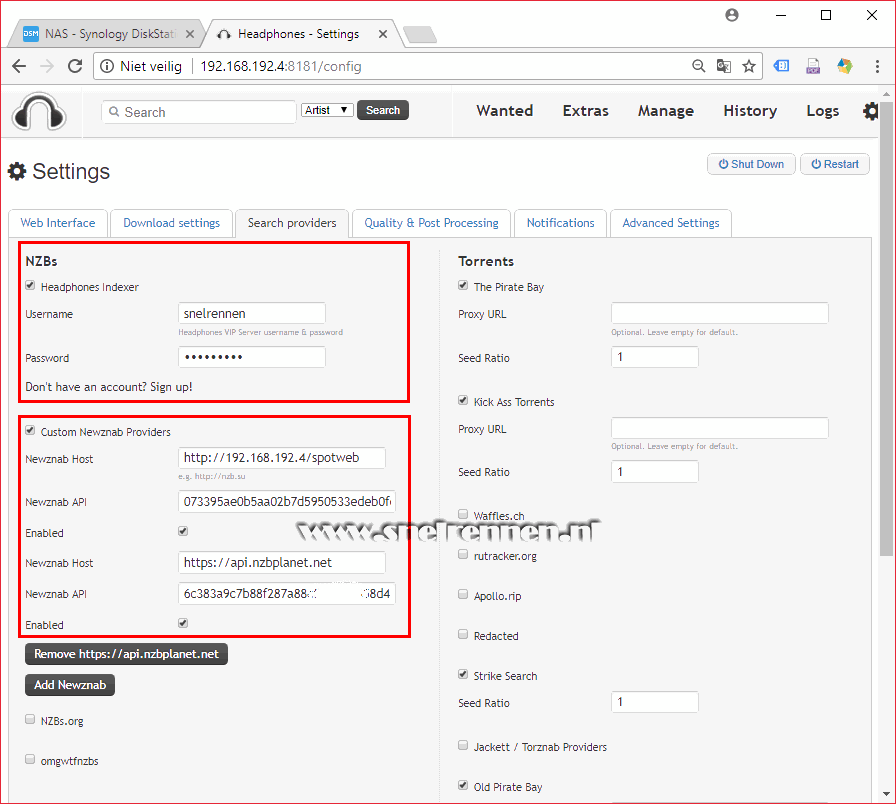Click Kick Ass Torrents Seed Ratio field
The width and height of the screenshot is (896, 804).
(x=655, y=472)
